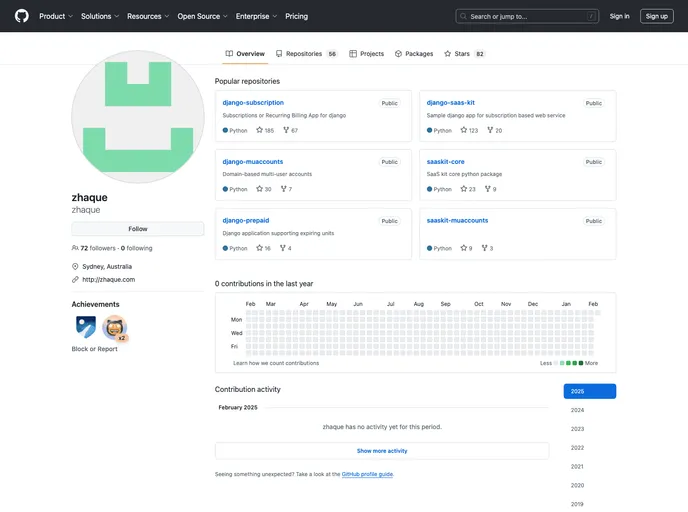
Task: View saaskit-muaccounts' 3 forks
Action: tap(487, 248)
